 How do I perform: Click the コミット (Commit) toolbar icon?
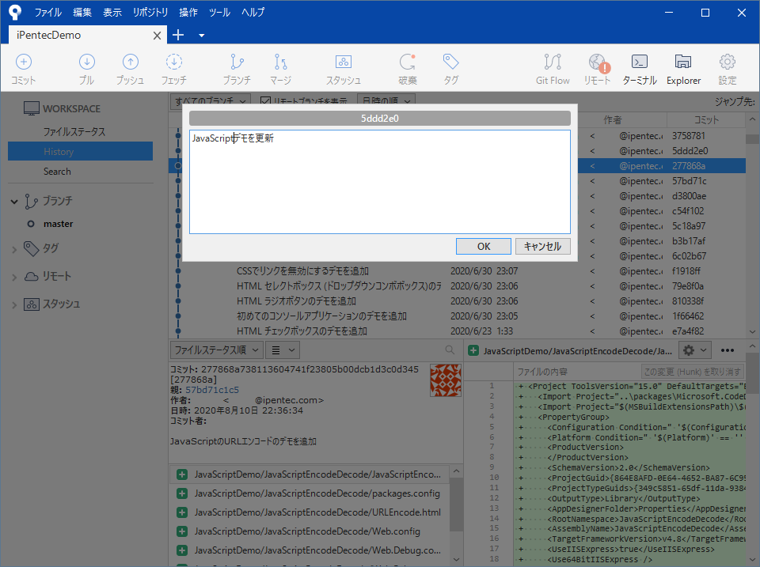point(23,69)
